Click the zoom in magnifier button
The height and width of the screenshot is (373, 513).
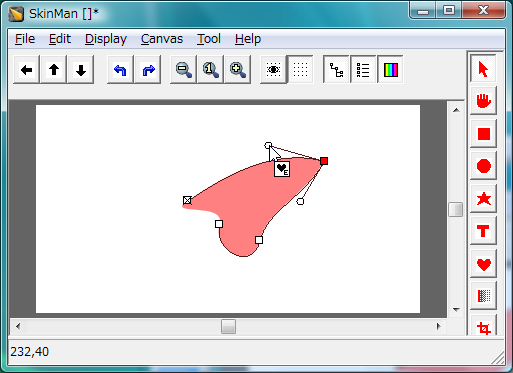click(237, 70)
